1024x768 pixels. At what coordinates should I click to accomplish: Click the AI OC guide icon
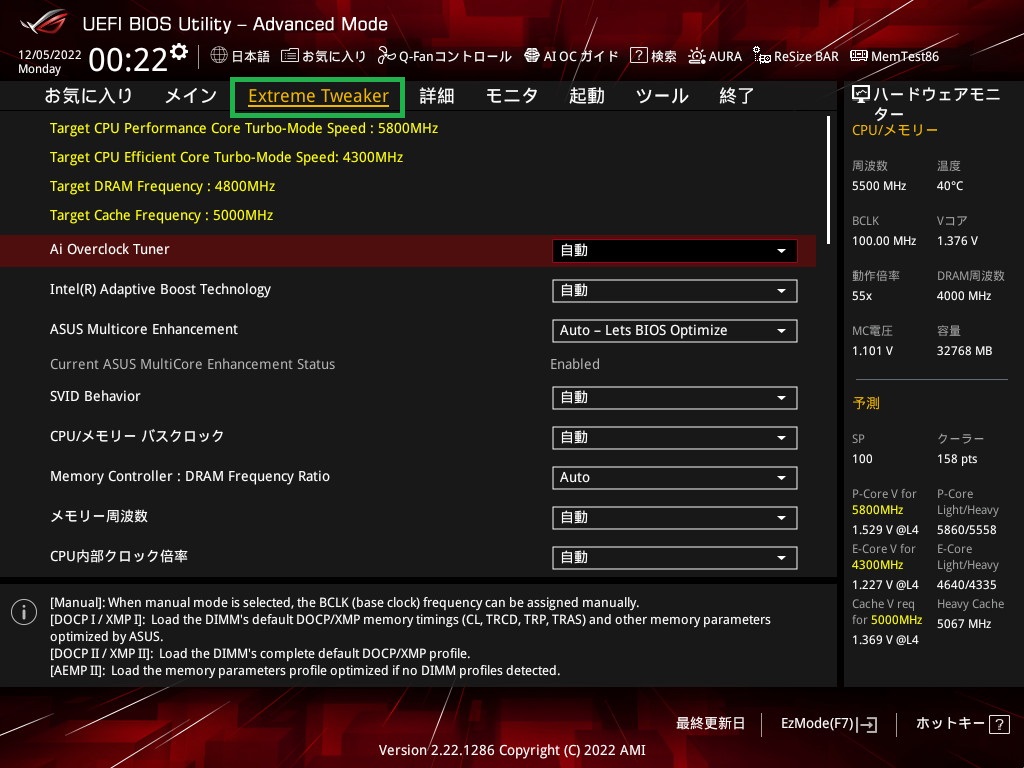(532, 56)
